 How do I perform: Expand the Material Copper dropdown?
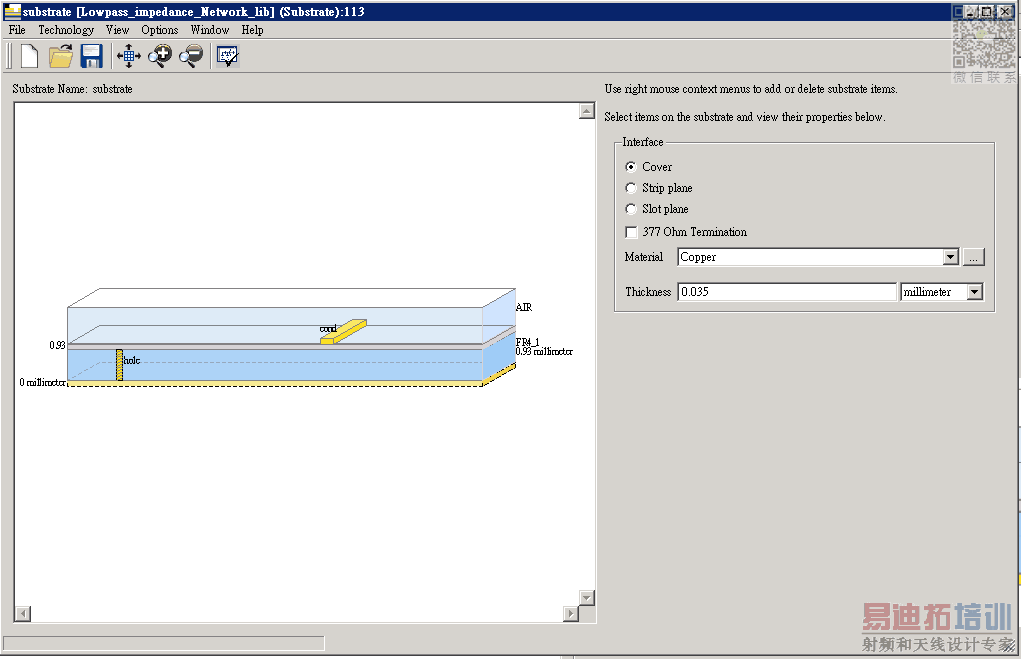tap(951, 257)
